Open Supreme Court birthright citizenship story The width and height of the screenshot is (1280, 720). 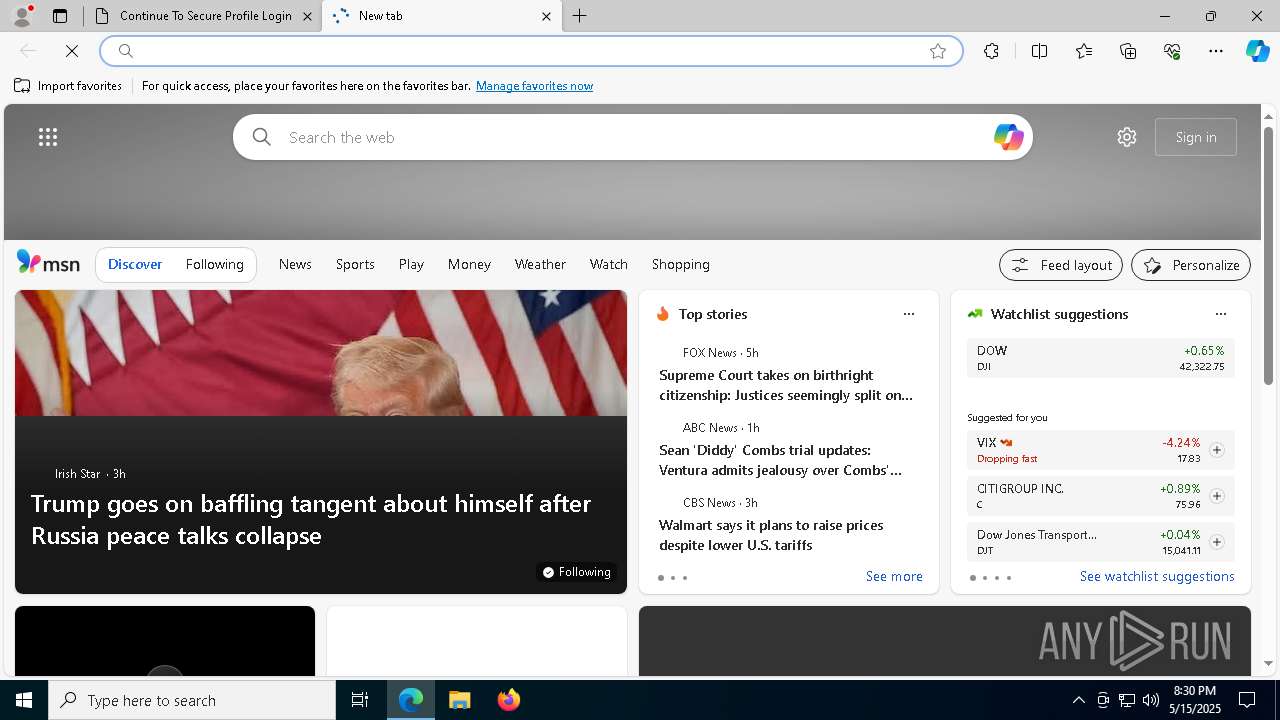pos(786,385)
